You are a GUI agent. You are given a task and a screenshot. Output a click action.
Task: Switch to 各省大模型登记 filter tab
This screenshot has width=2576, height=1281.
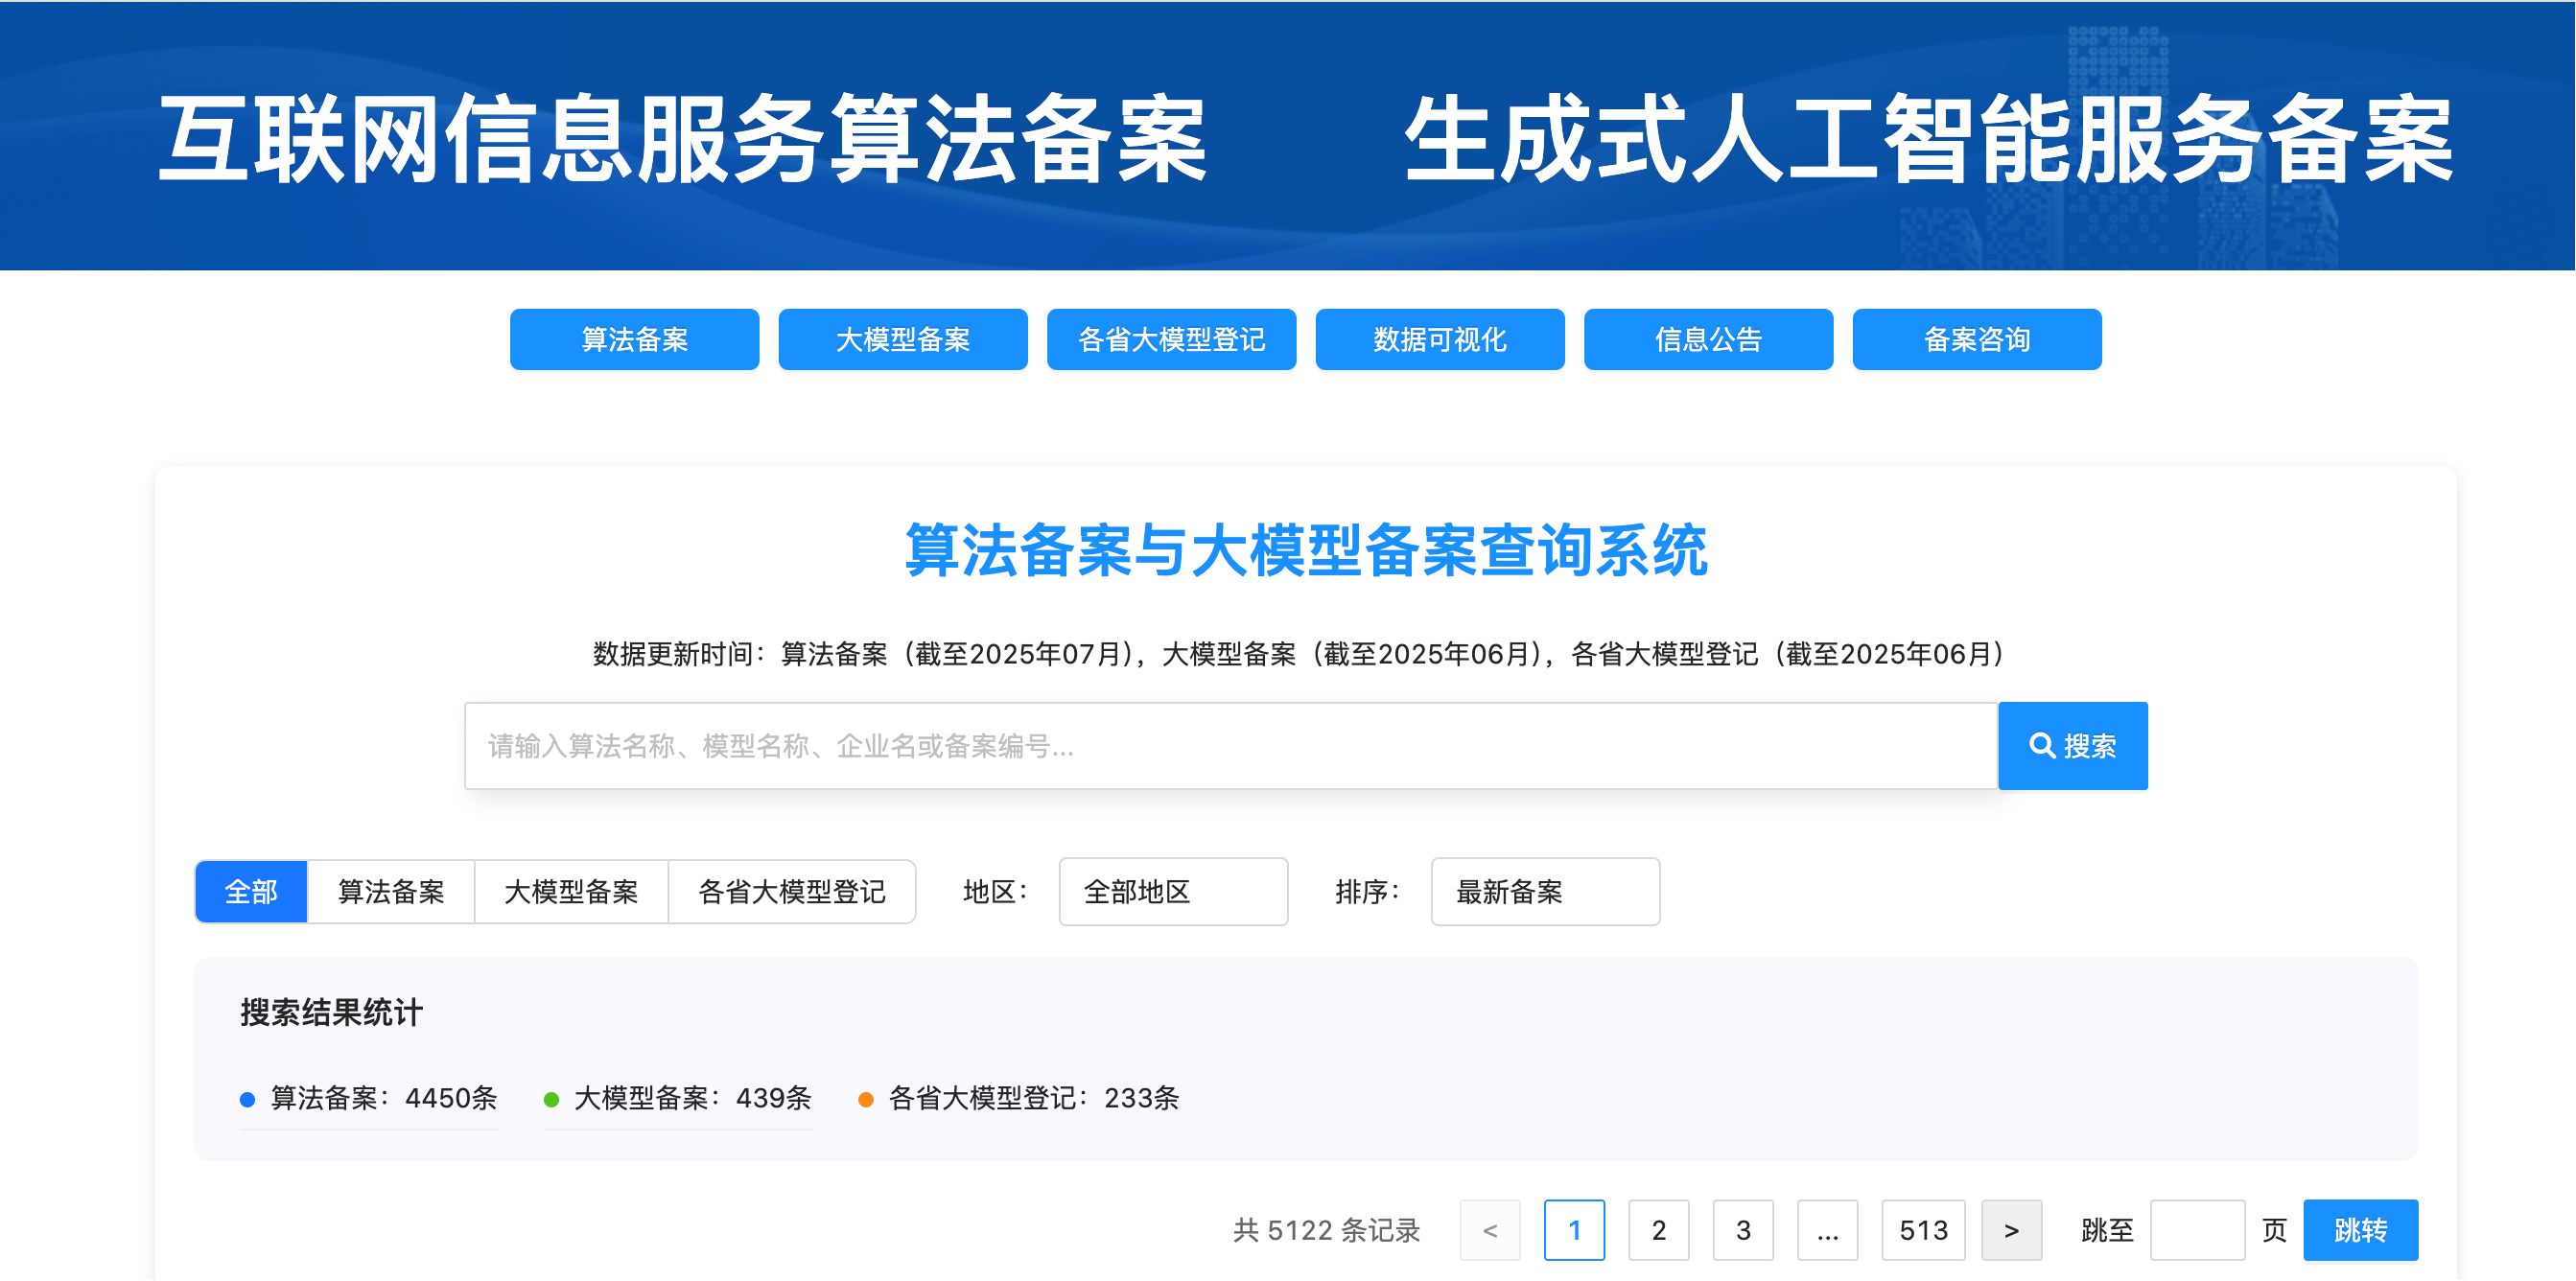coord(791,891)
